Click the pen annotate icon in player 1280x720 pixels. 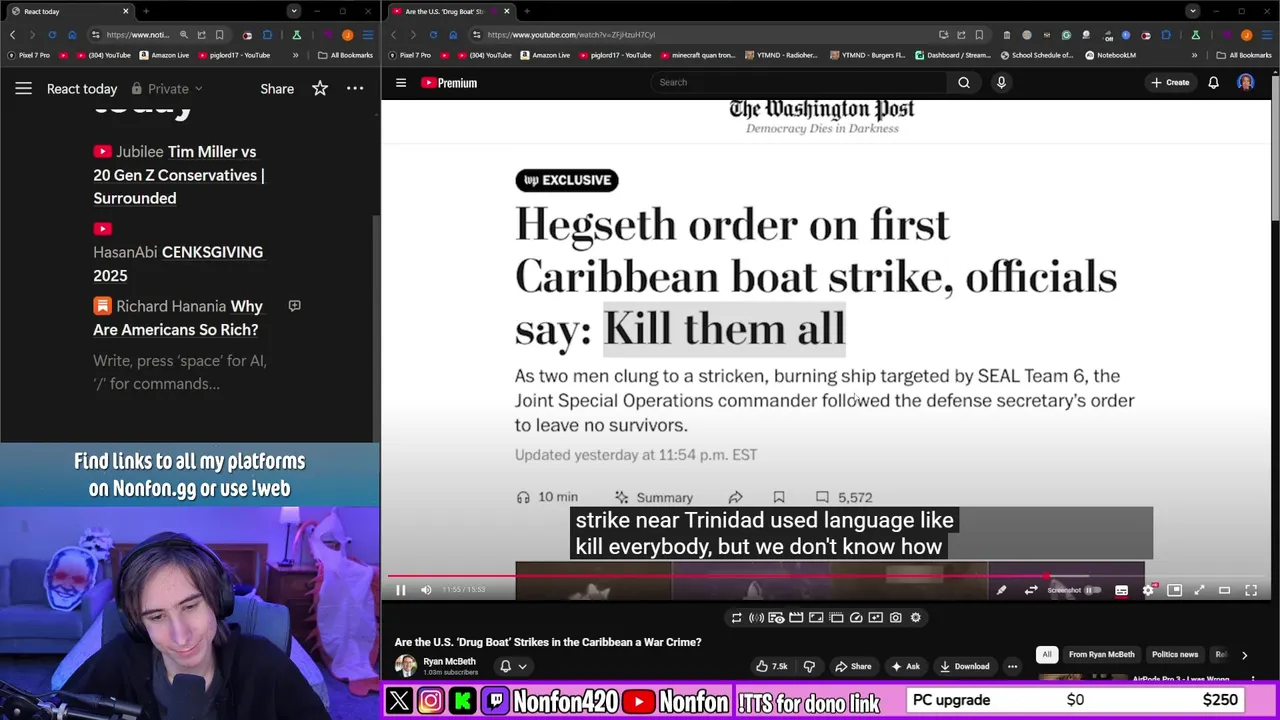[x=1001, y=590]
